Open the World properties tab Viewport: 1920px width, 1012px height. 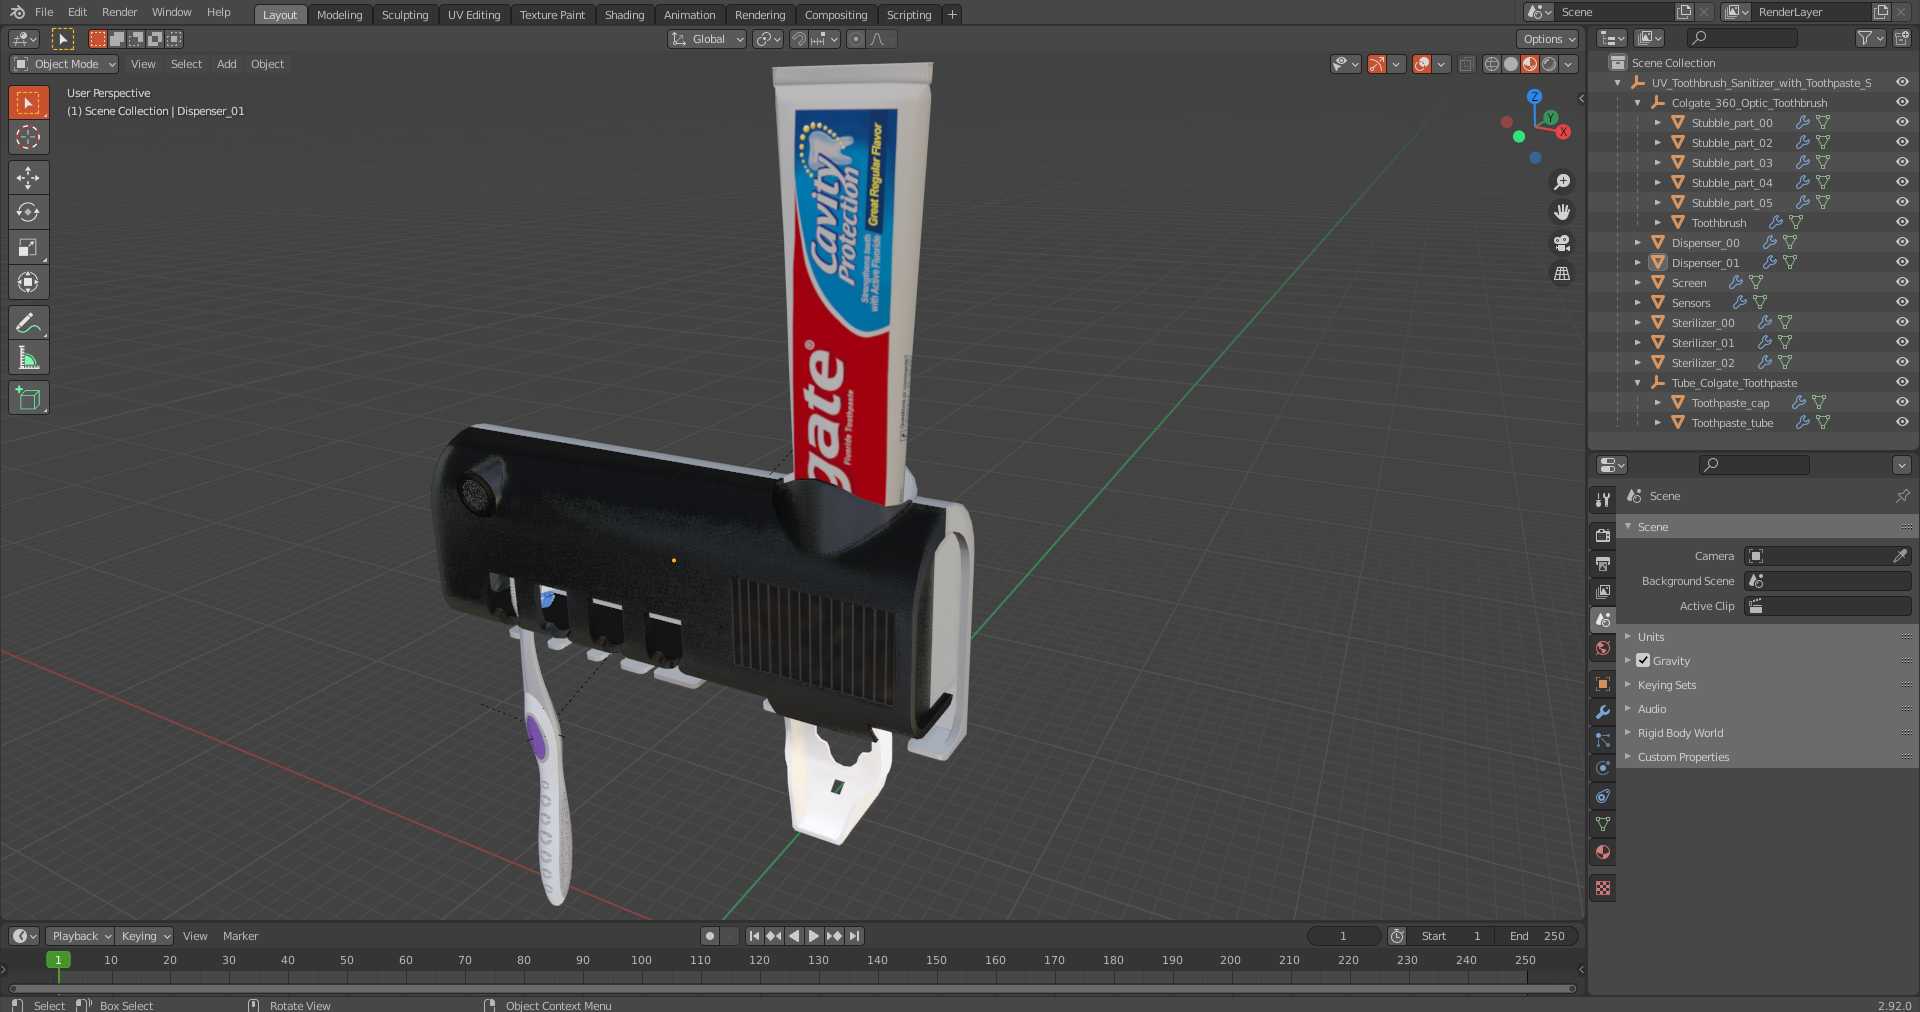pos(1603,648)
